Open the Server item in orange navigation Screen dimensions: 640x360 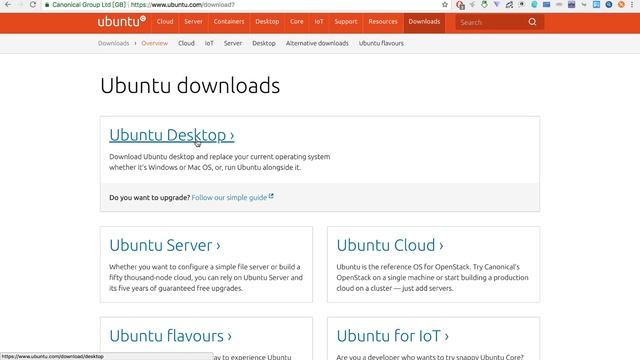(x=193, y=22)
